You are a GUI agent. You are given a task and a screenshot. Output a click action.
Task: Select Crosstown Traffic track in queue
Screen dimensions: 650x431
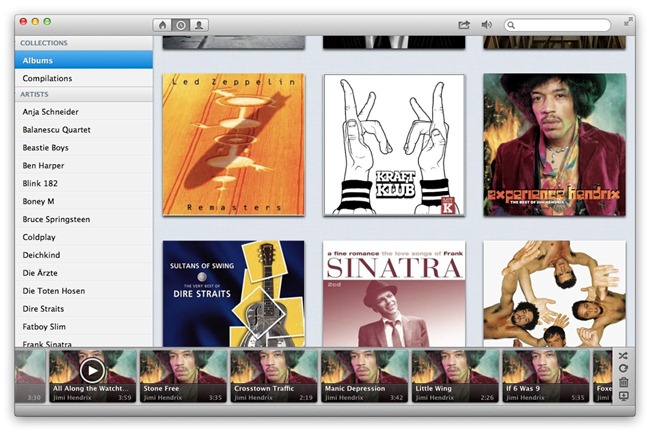274,376
